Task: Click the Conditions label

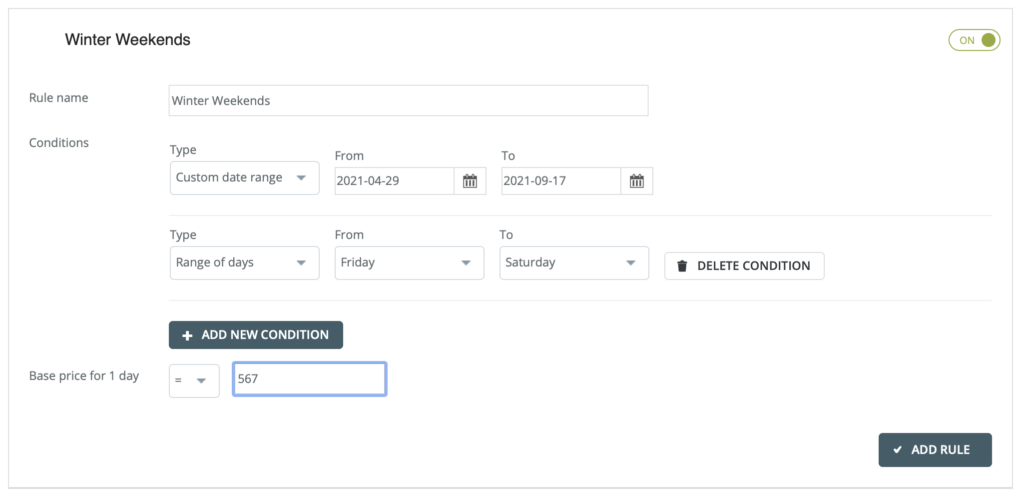Action: pos(59,143)
